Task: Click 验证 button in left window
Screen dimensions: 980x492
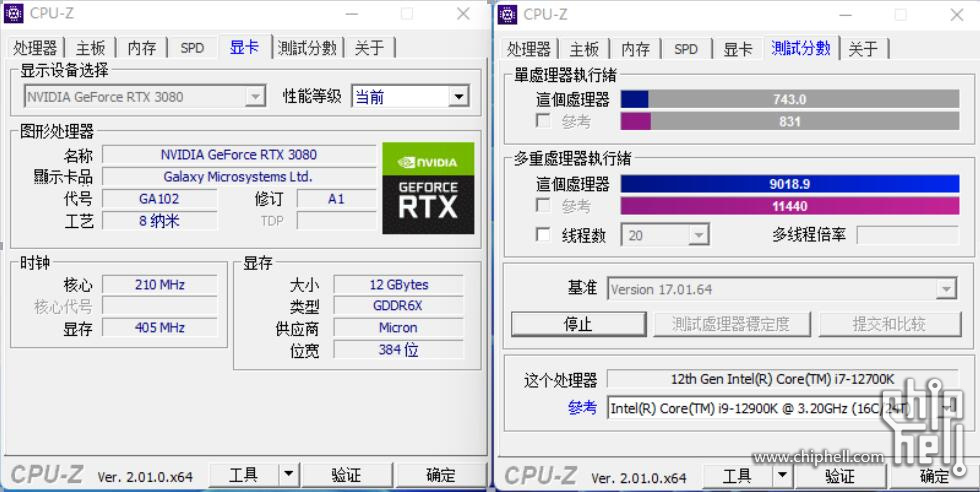Action: tap(347, 475)
